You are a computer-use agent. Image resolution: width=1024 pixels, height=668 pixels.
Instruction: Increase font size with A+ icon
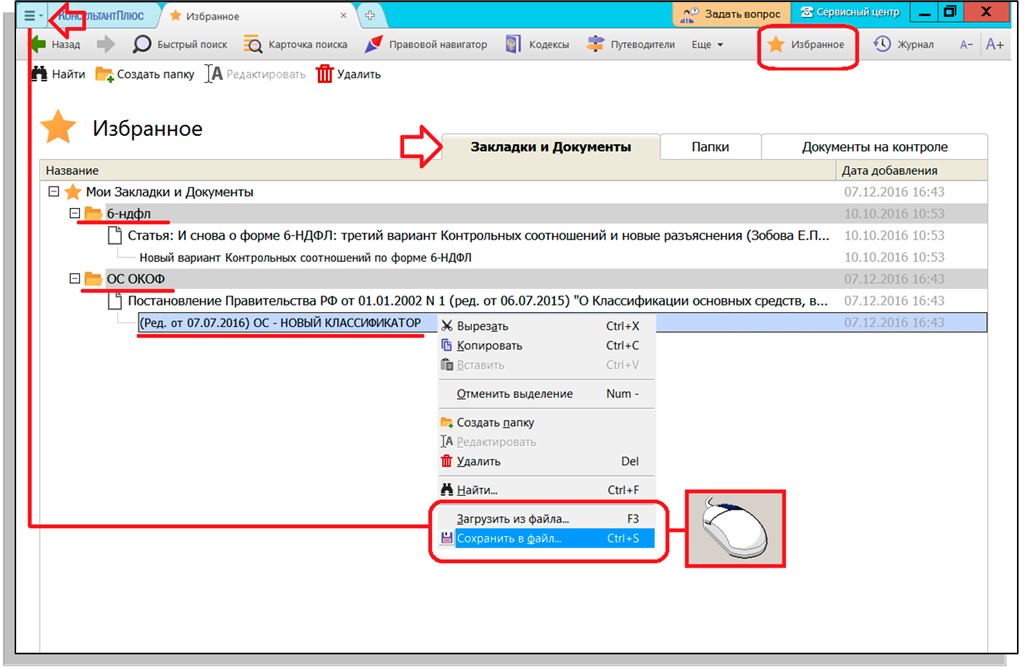coord(995,44)
